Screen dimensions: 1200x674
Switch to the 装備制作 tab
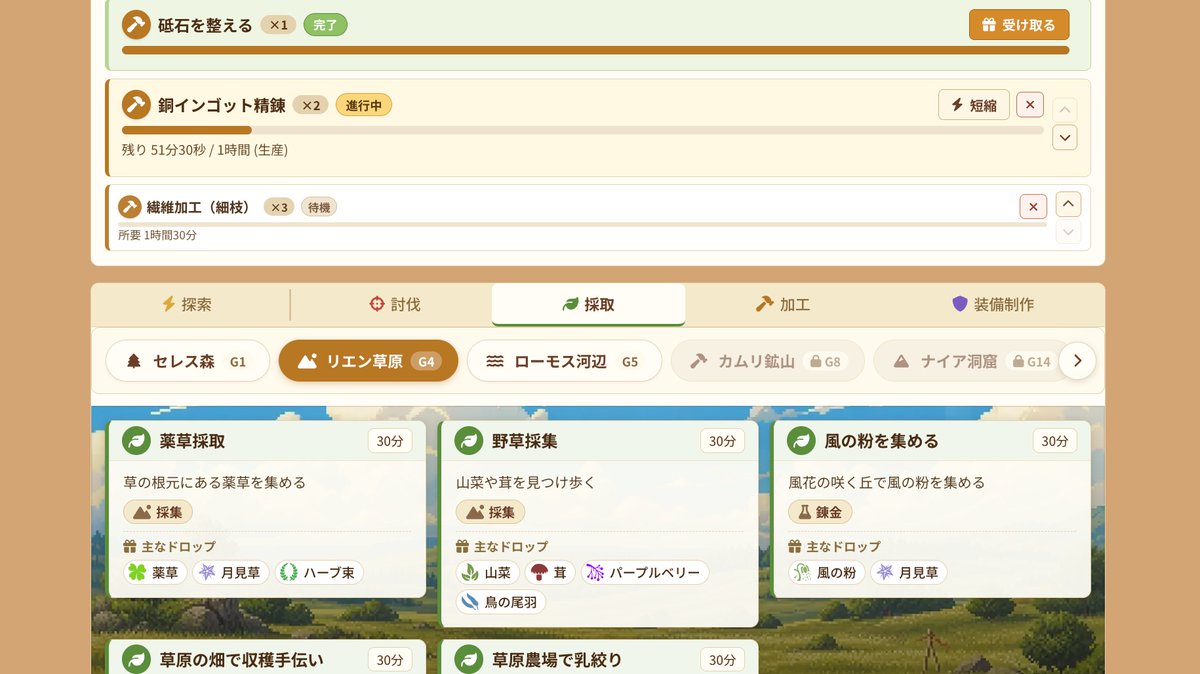click(x=992, y=305)
